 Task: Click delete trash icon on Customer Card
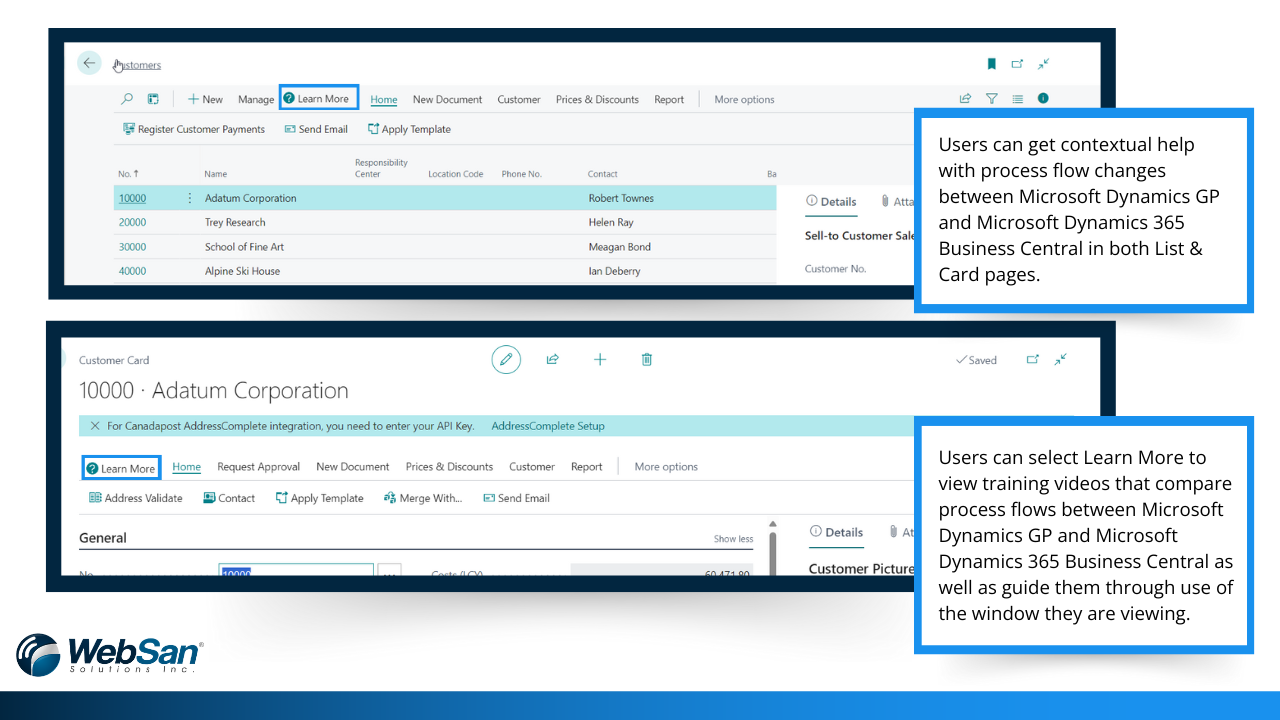(647, 359)
